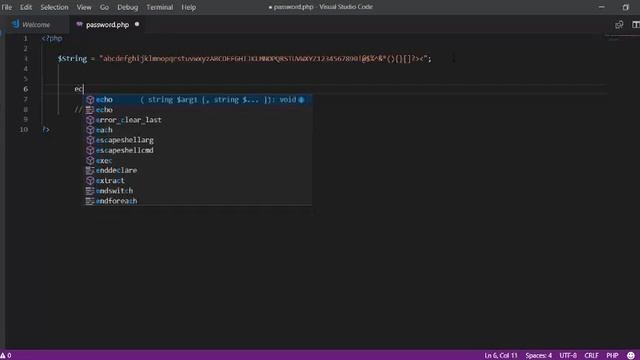
Task: Select first echo function suggestion
Action: pyautogui.click(x=198, y=100)
